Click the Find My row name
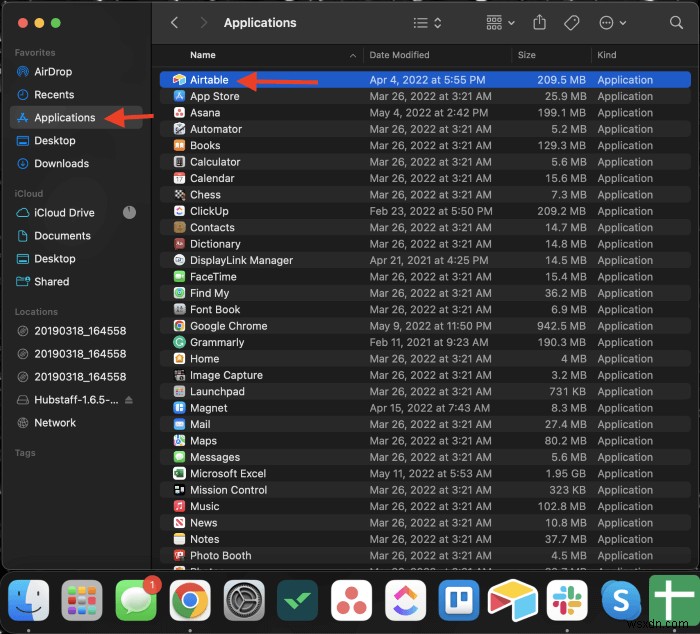The image size is (700, 634). point(209,293)
